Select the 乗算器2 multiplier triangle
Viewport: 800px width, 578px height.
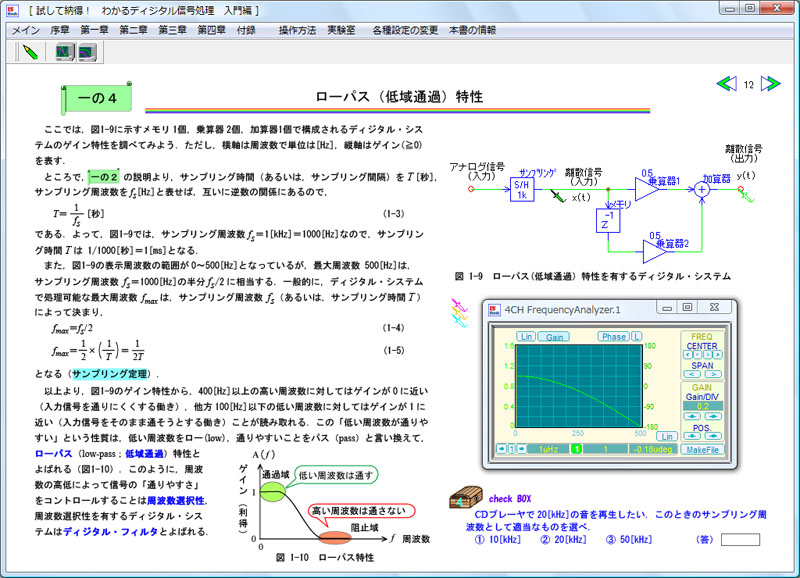tap(654, 252)
